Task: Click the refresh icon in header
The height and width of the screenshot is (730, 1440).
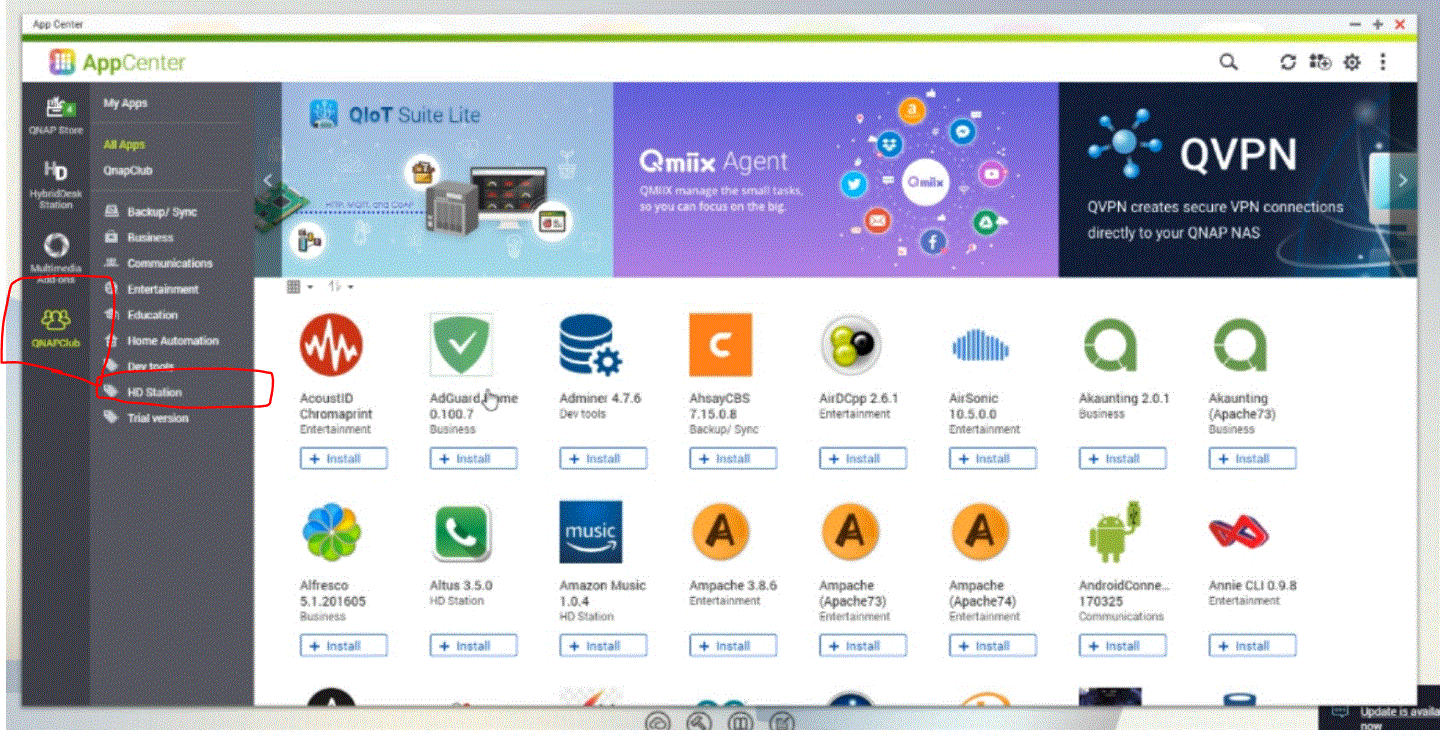Action: click(1288, 62)
